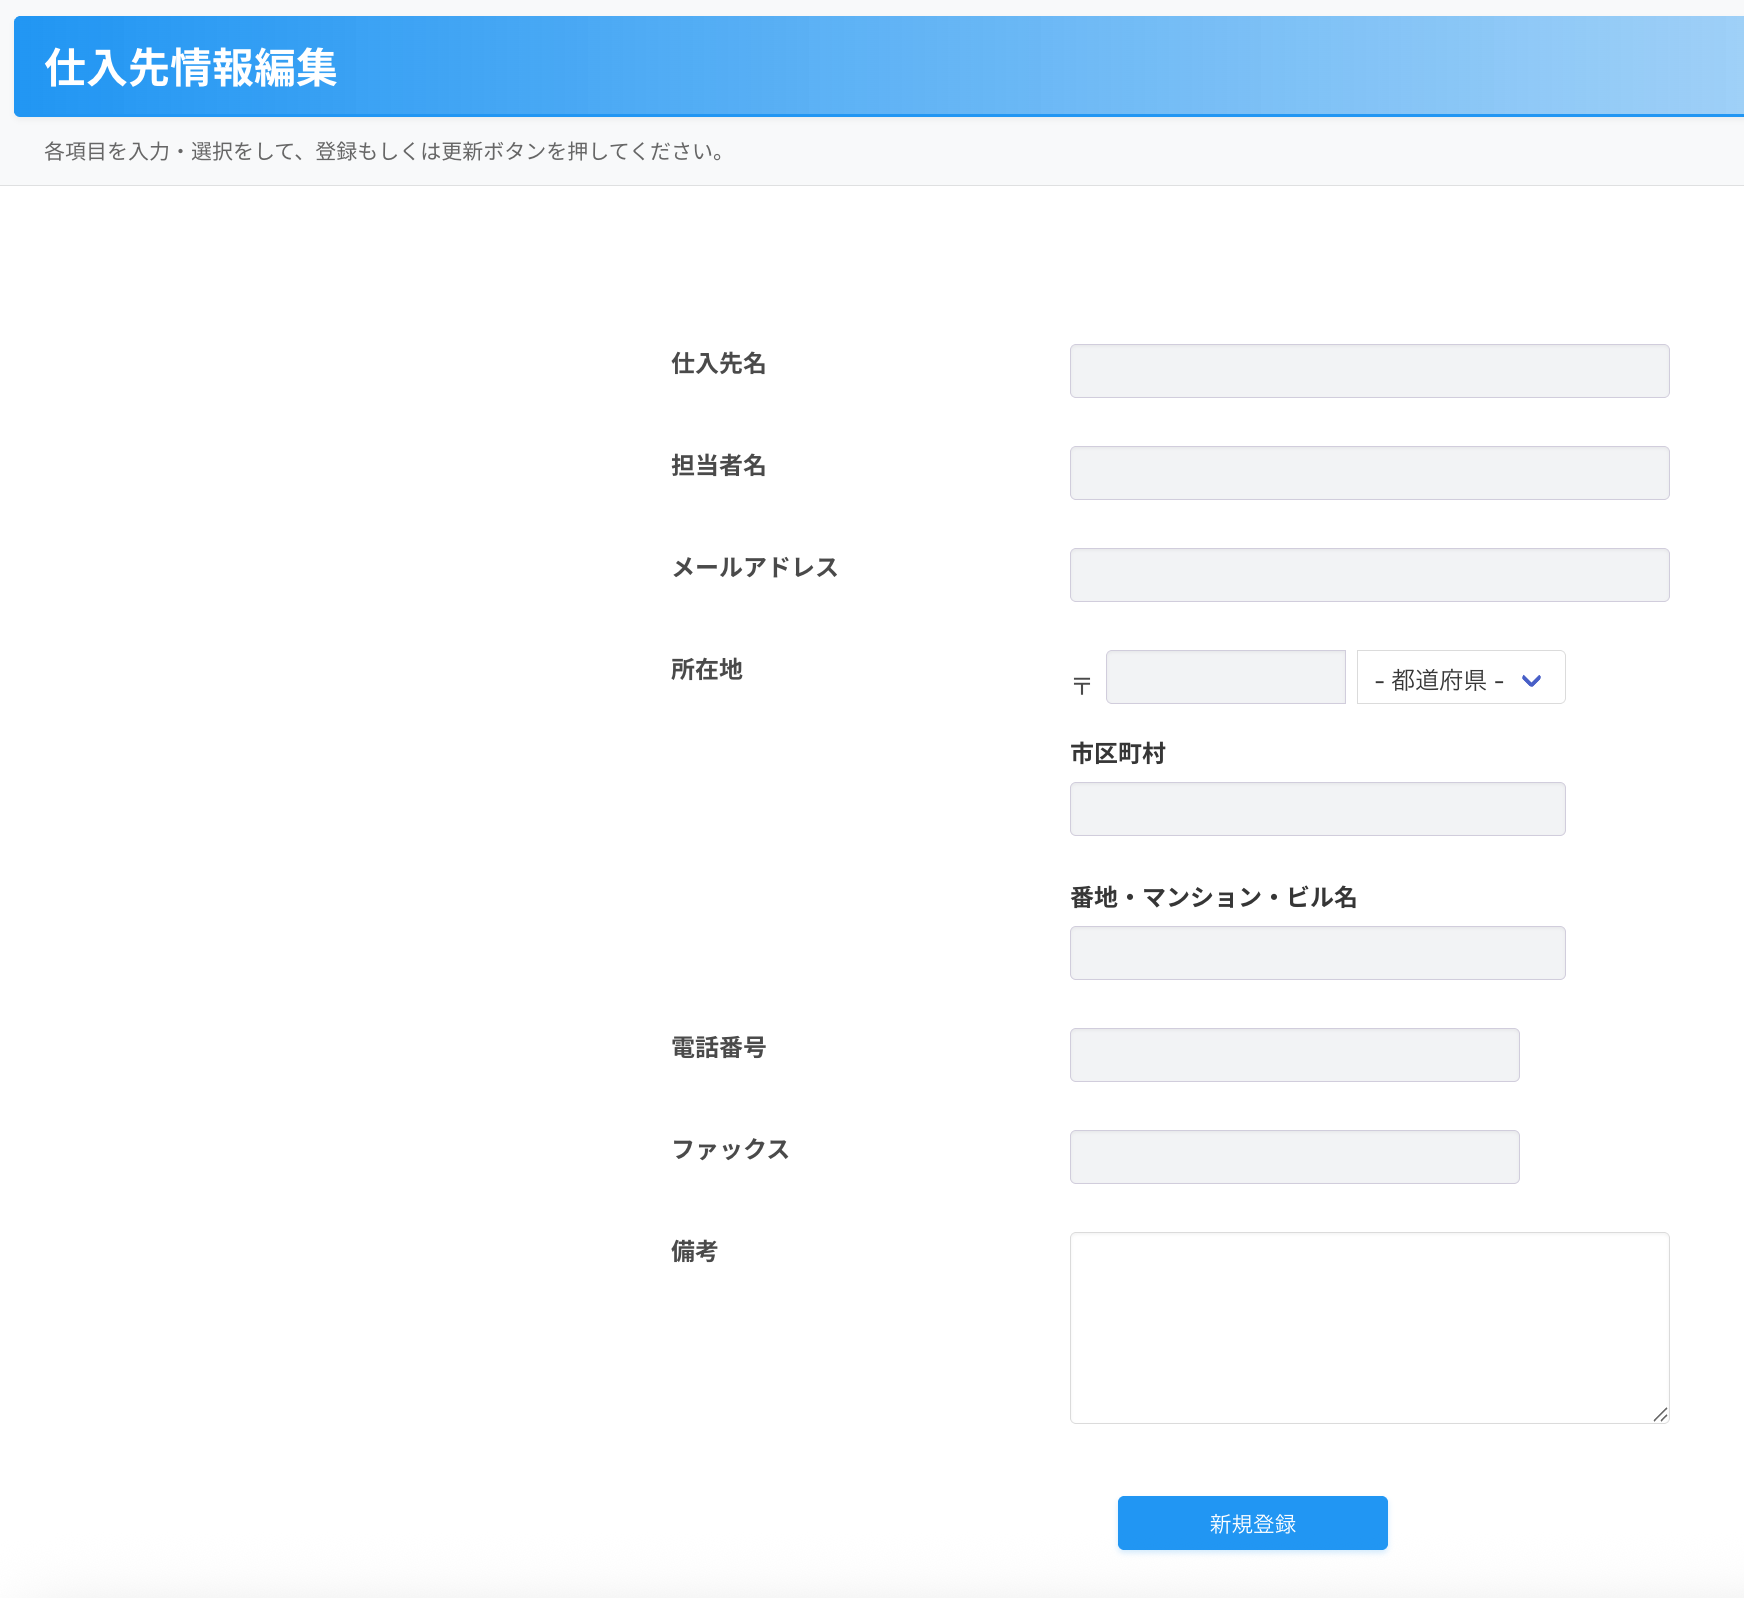Click into the ファックス input field
This screenshot has width=1744, height=1598.
click(x=1294, y=1157)
